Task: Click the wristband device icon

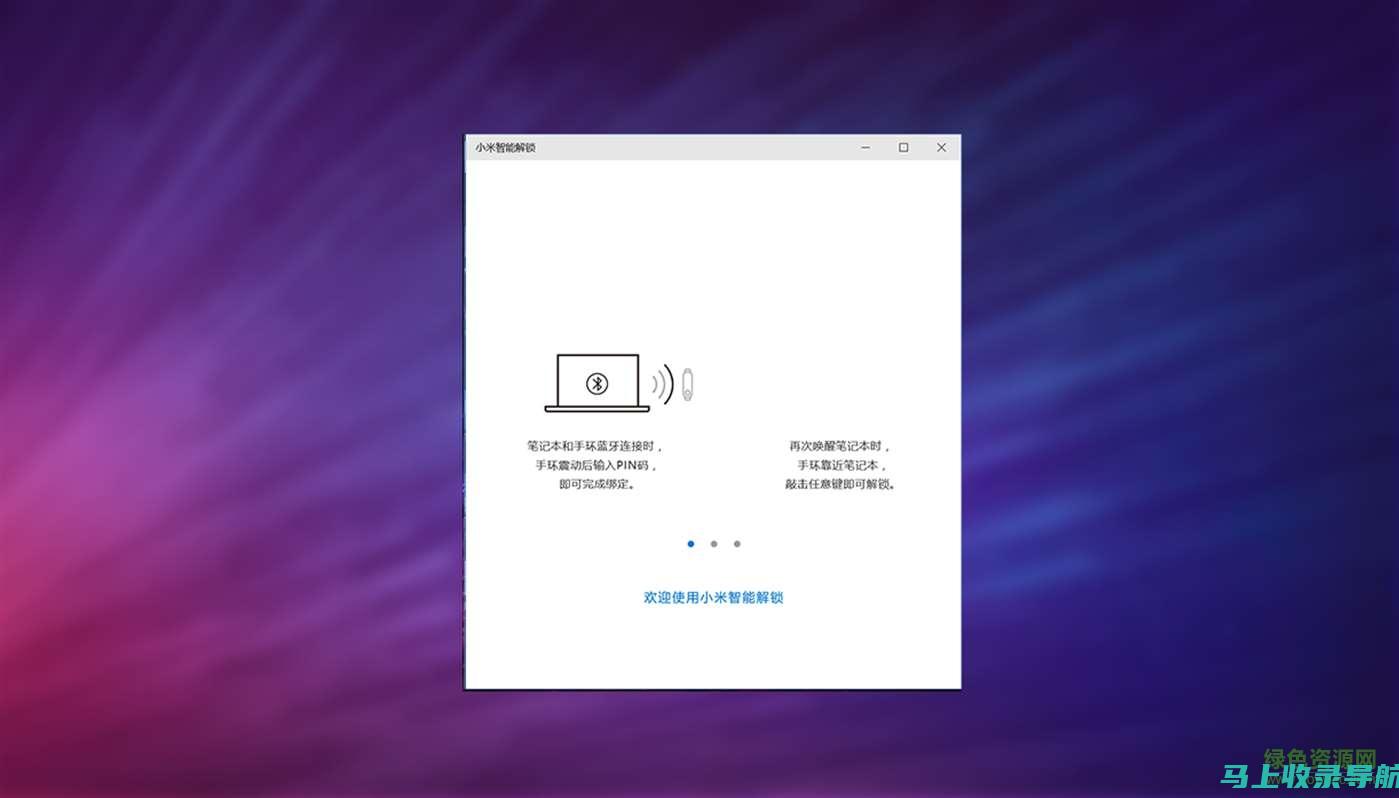Action: point(687,385)
